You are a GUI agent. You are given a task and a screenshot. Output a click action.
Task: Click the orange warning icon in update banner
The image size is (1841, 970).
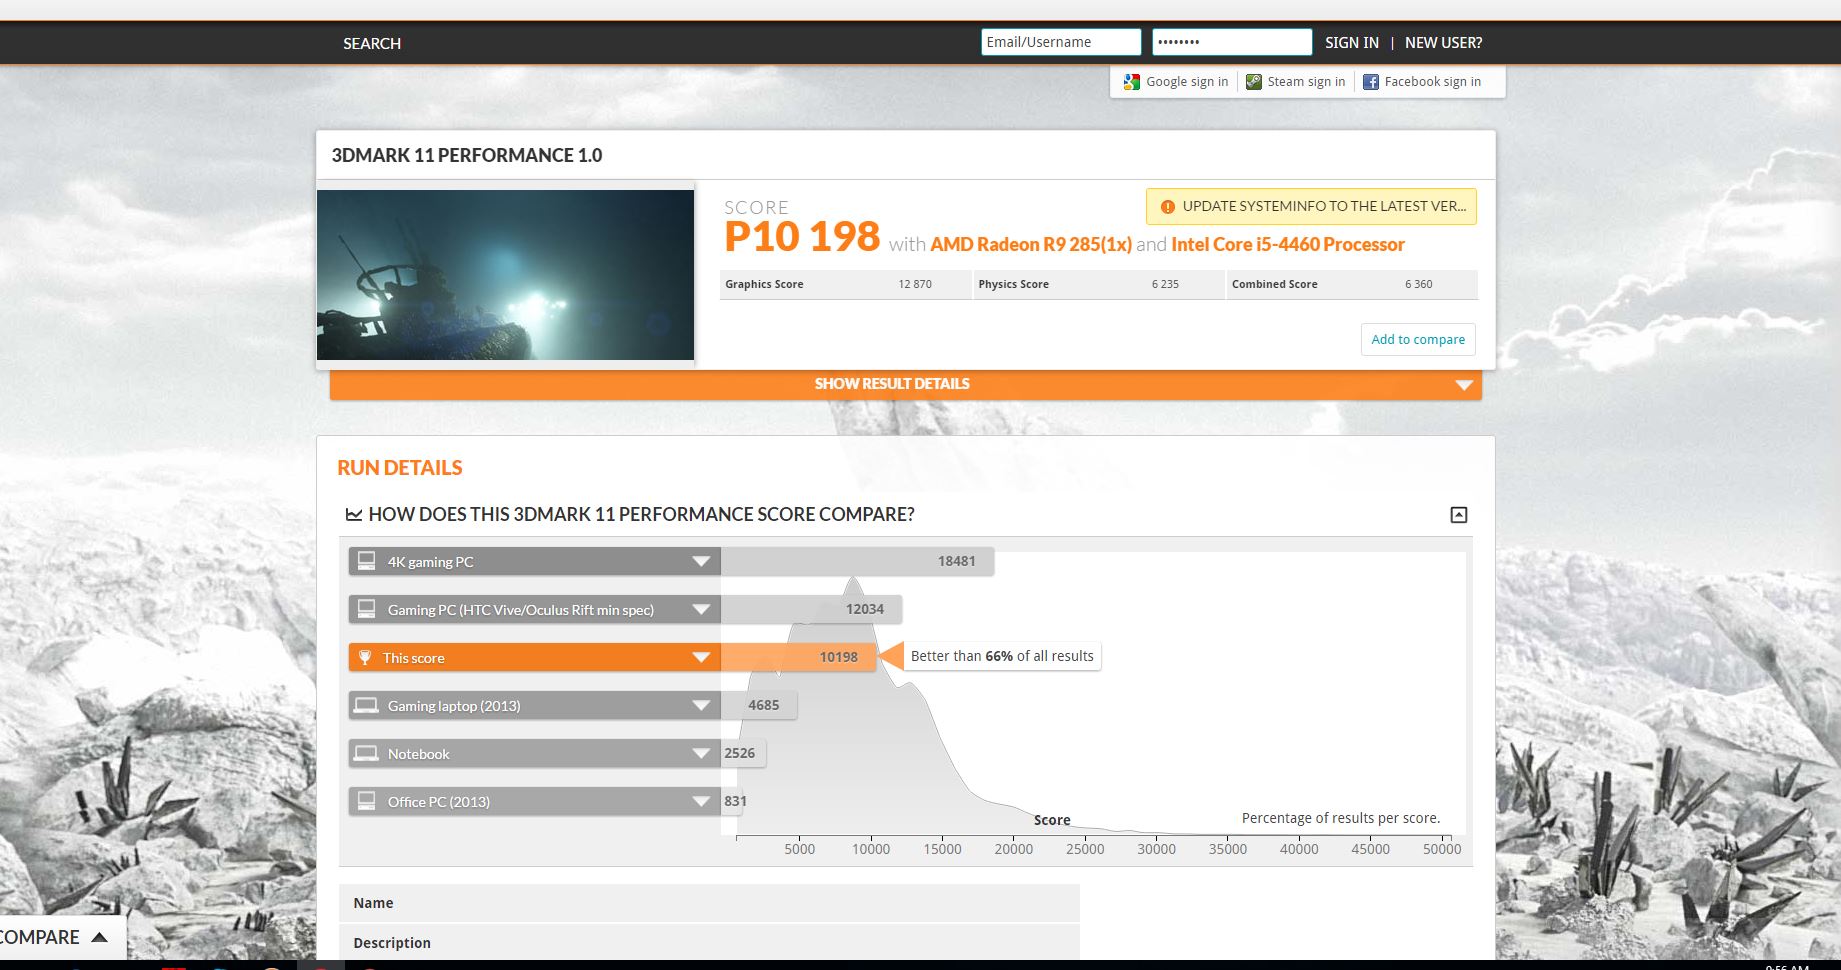pyautogui.click(x=1167, y=207)
